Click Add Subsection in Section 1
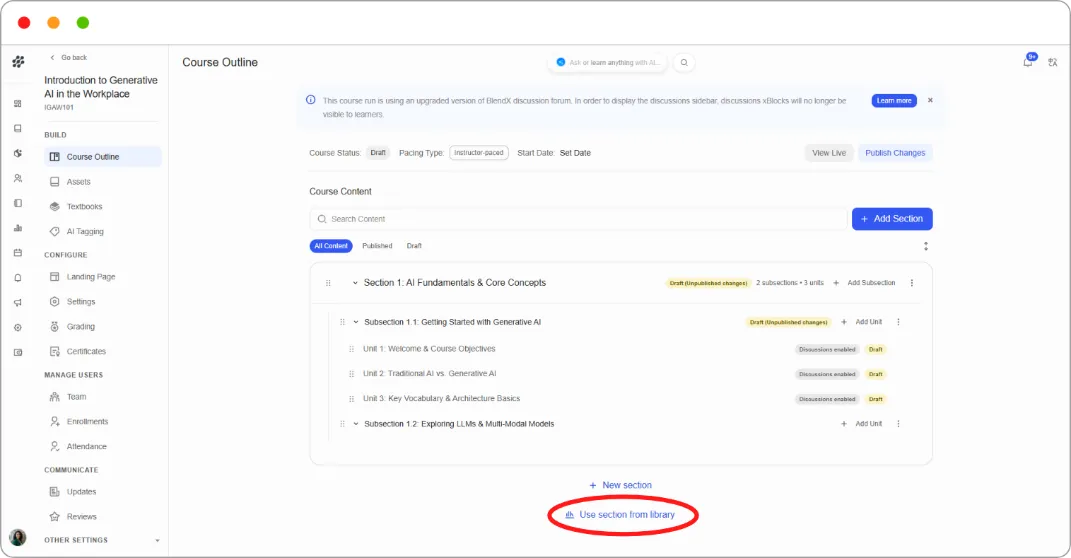The width and height of the screenshot is (1071, 558). (x=864, y=283)
